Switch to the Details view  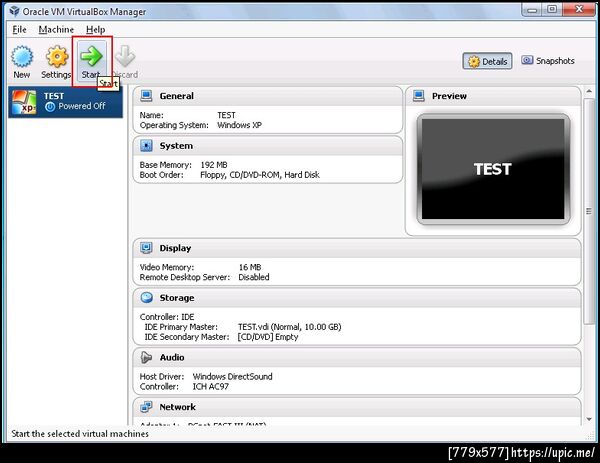tap(487, 61)
